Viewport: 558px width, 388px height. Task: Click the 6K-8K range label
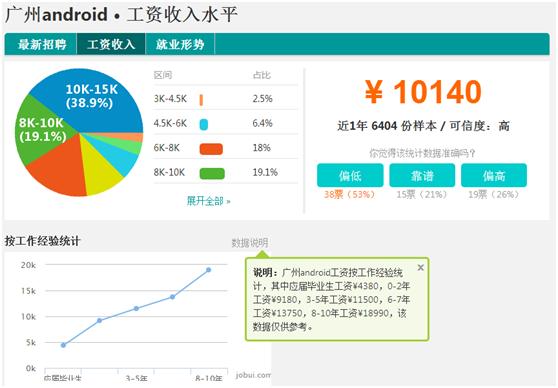167,148
